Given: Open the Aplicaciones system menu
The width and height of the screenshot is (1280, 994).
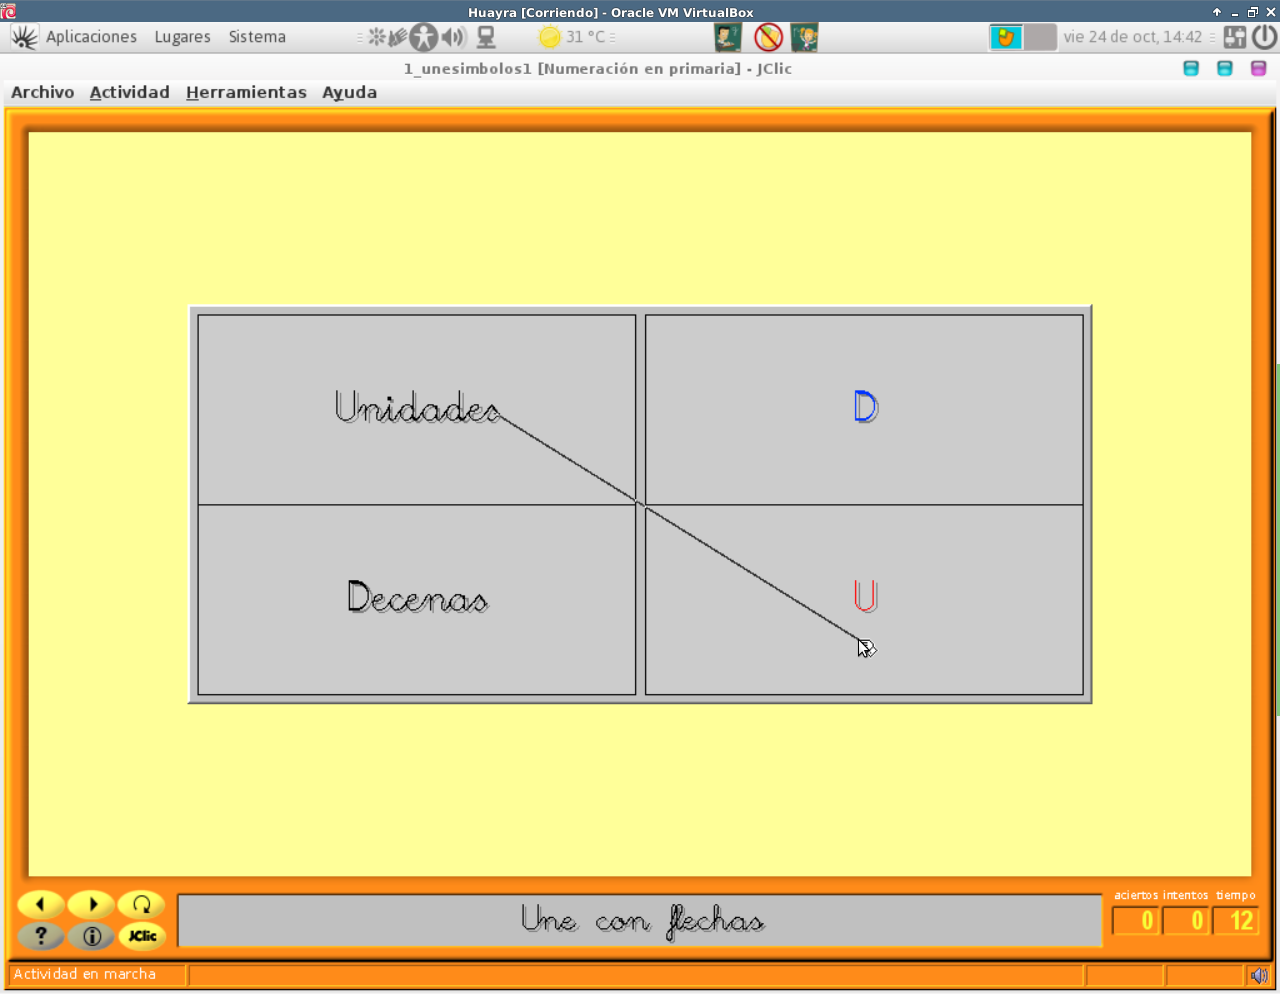Looking at the screenshot, I should (x=91, y=37).
